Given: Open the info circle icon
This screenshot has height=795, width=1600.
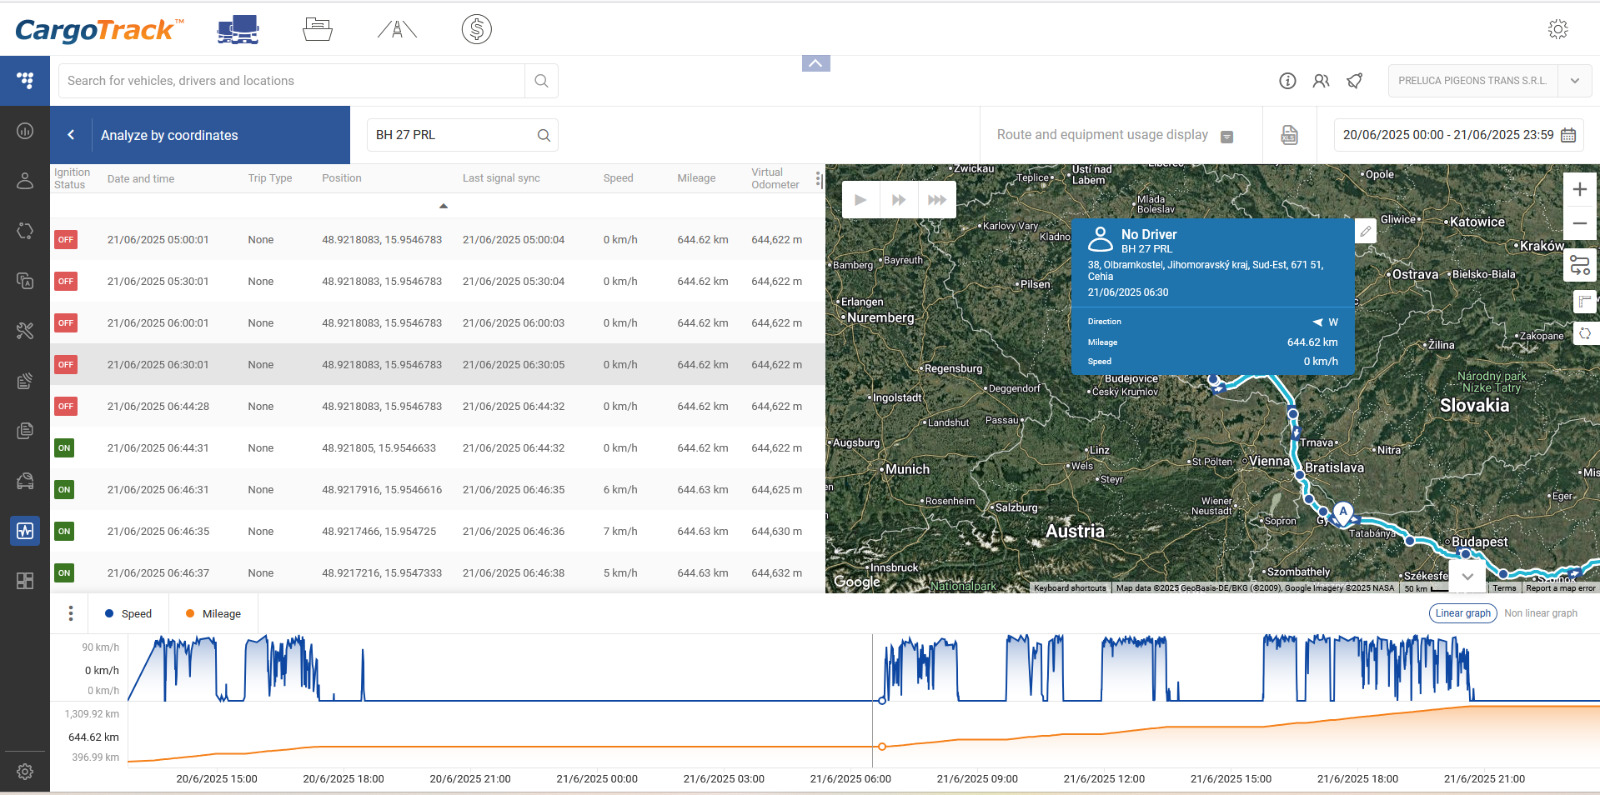Looking at the screenshot, I should (1287, 81).
